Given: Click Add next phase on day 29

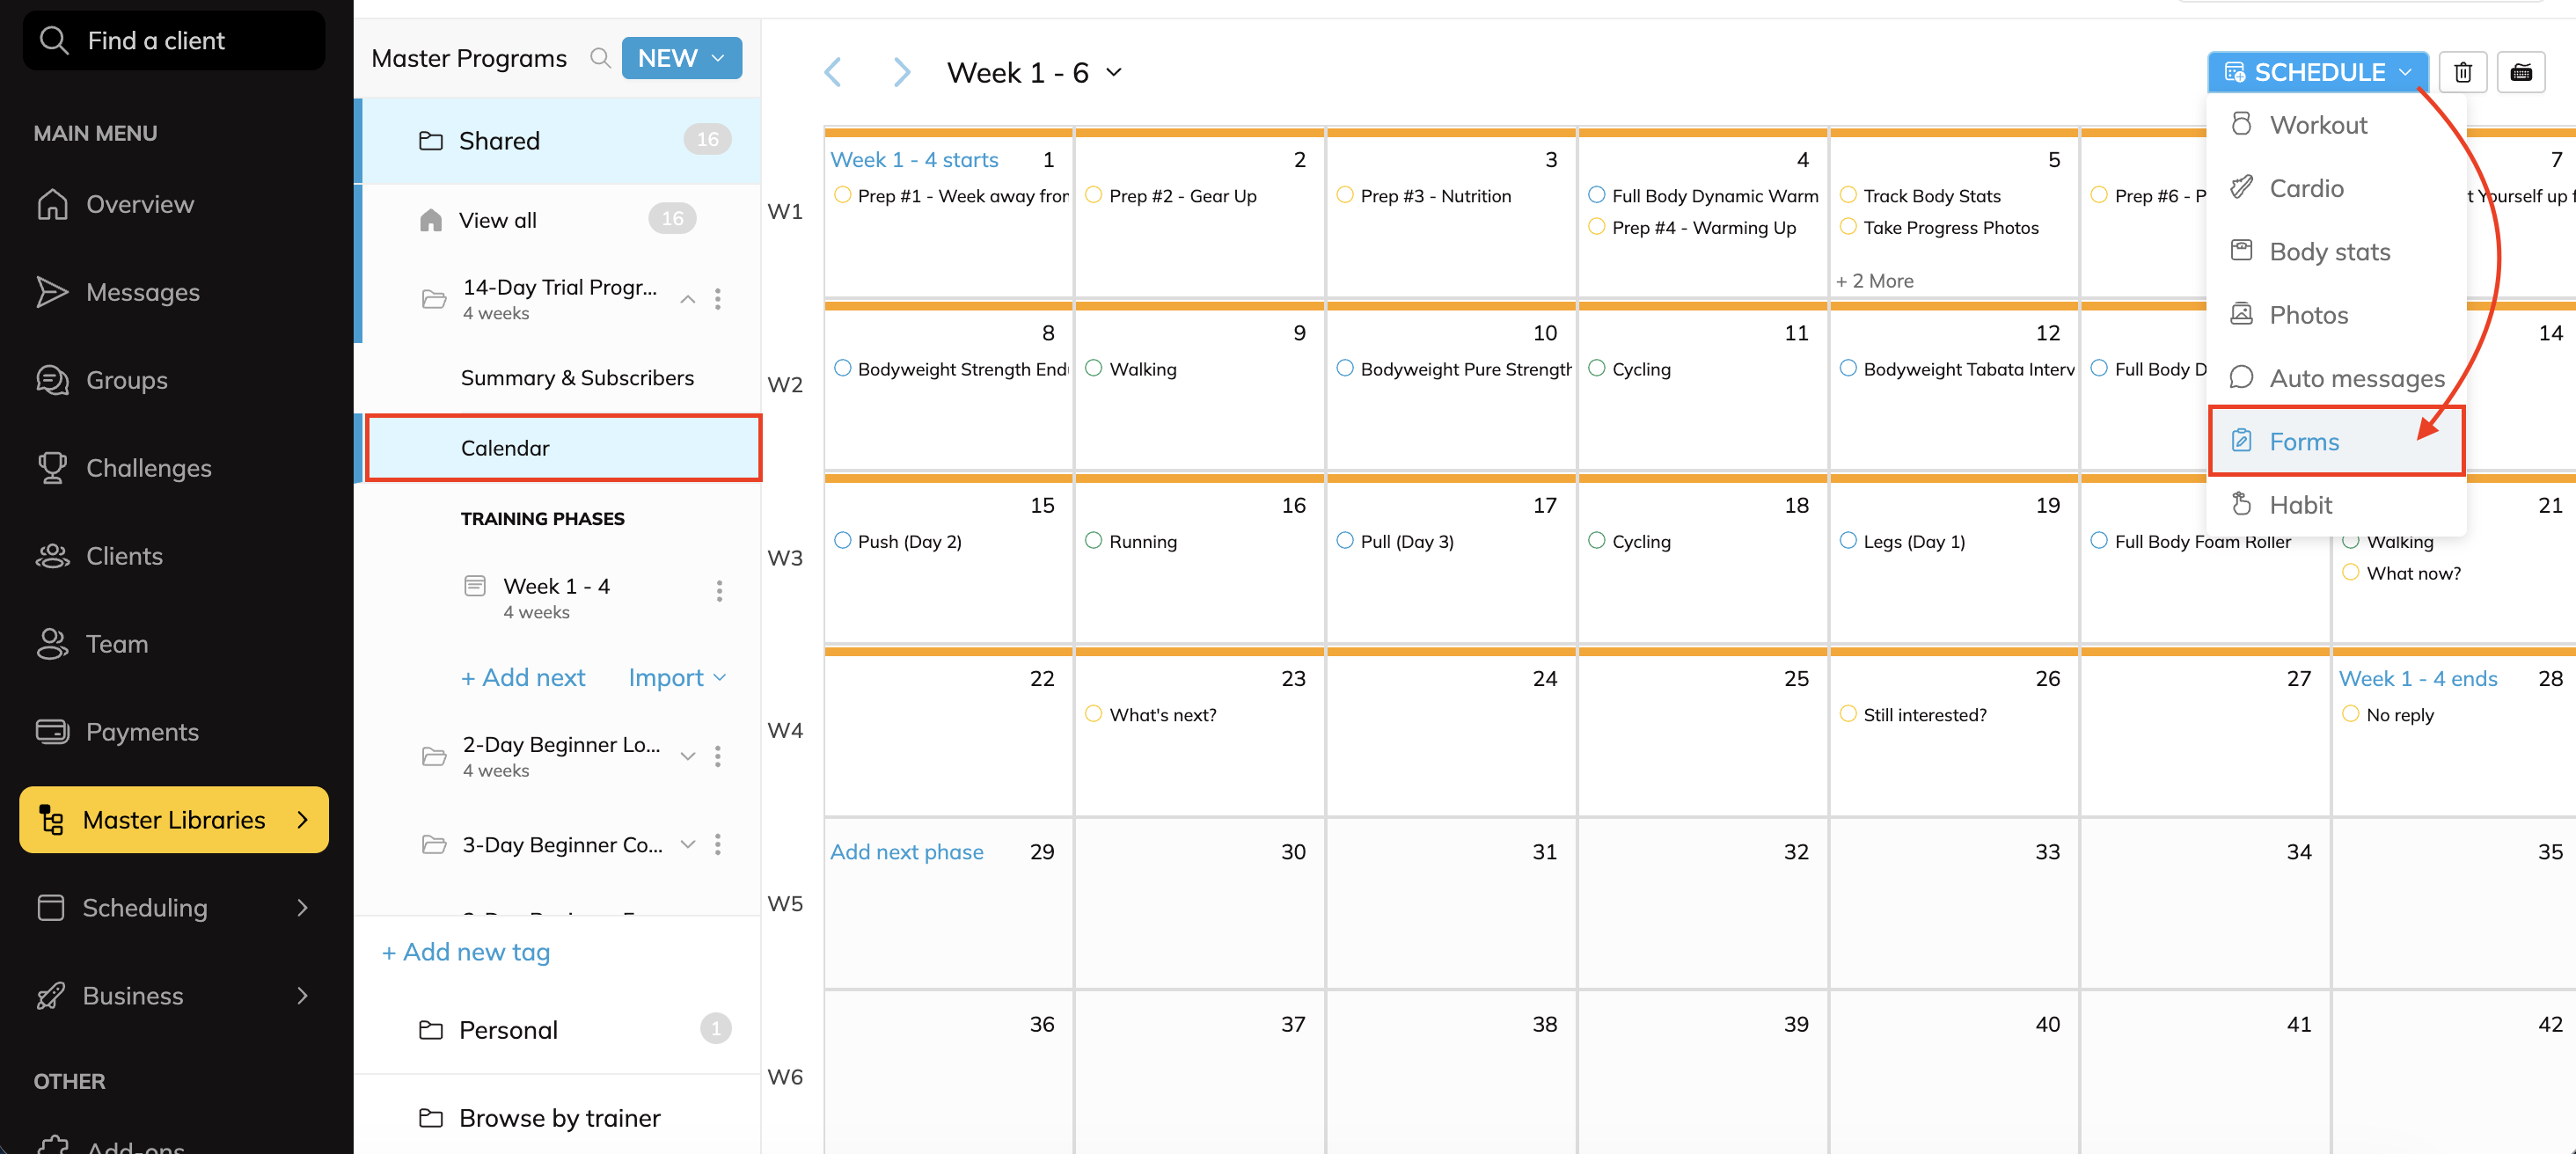Looking at the screenshot, I should click(x=906, y=852).
